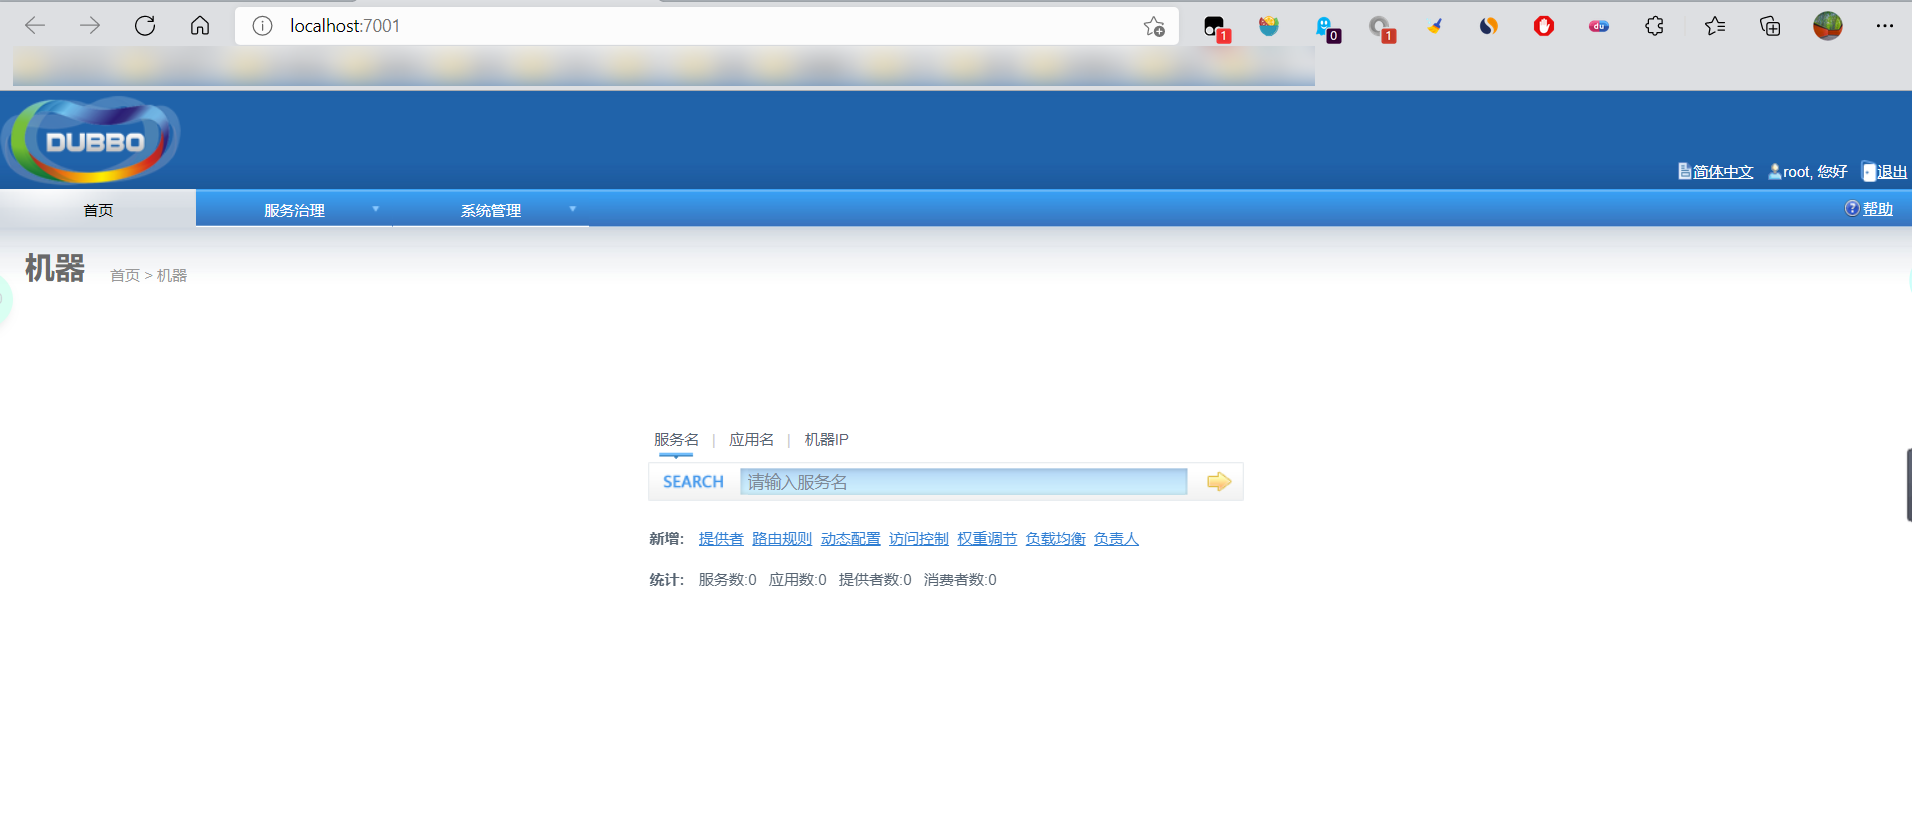
Task: Expand the 系统管理 dropdown menu
Action: 490,210
